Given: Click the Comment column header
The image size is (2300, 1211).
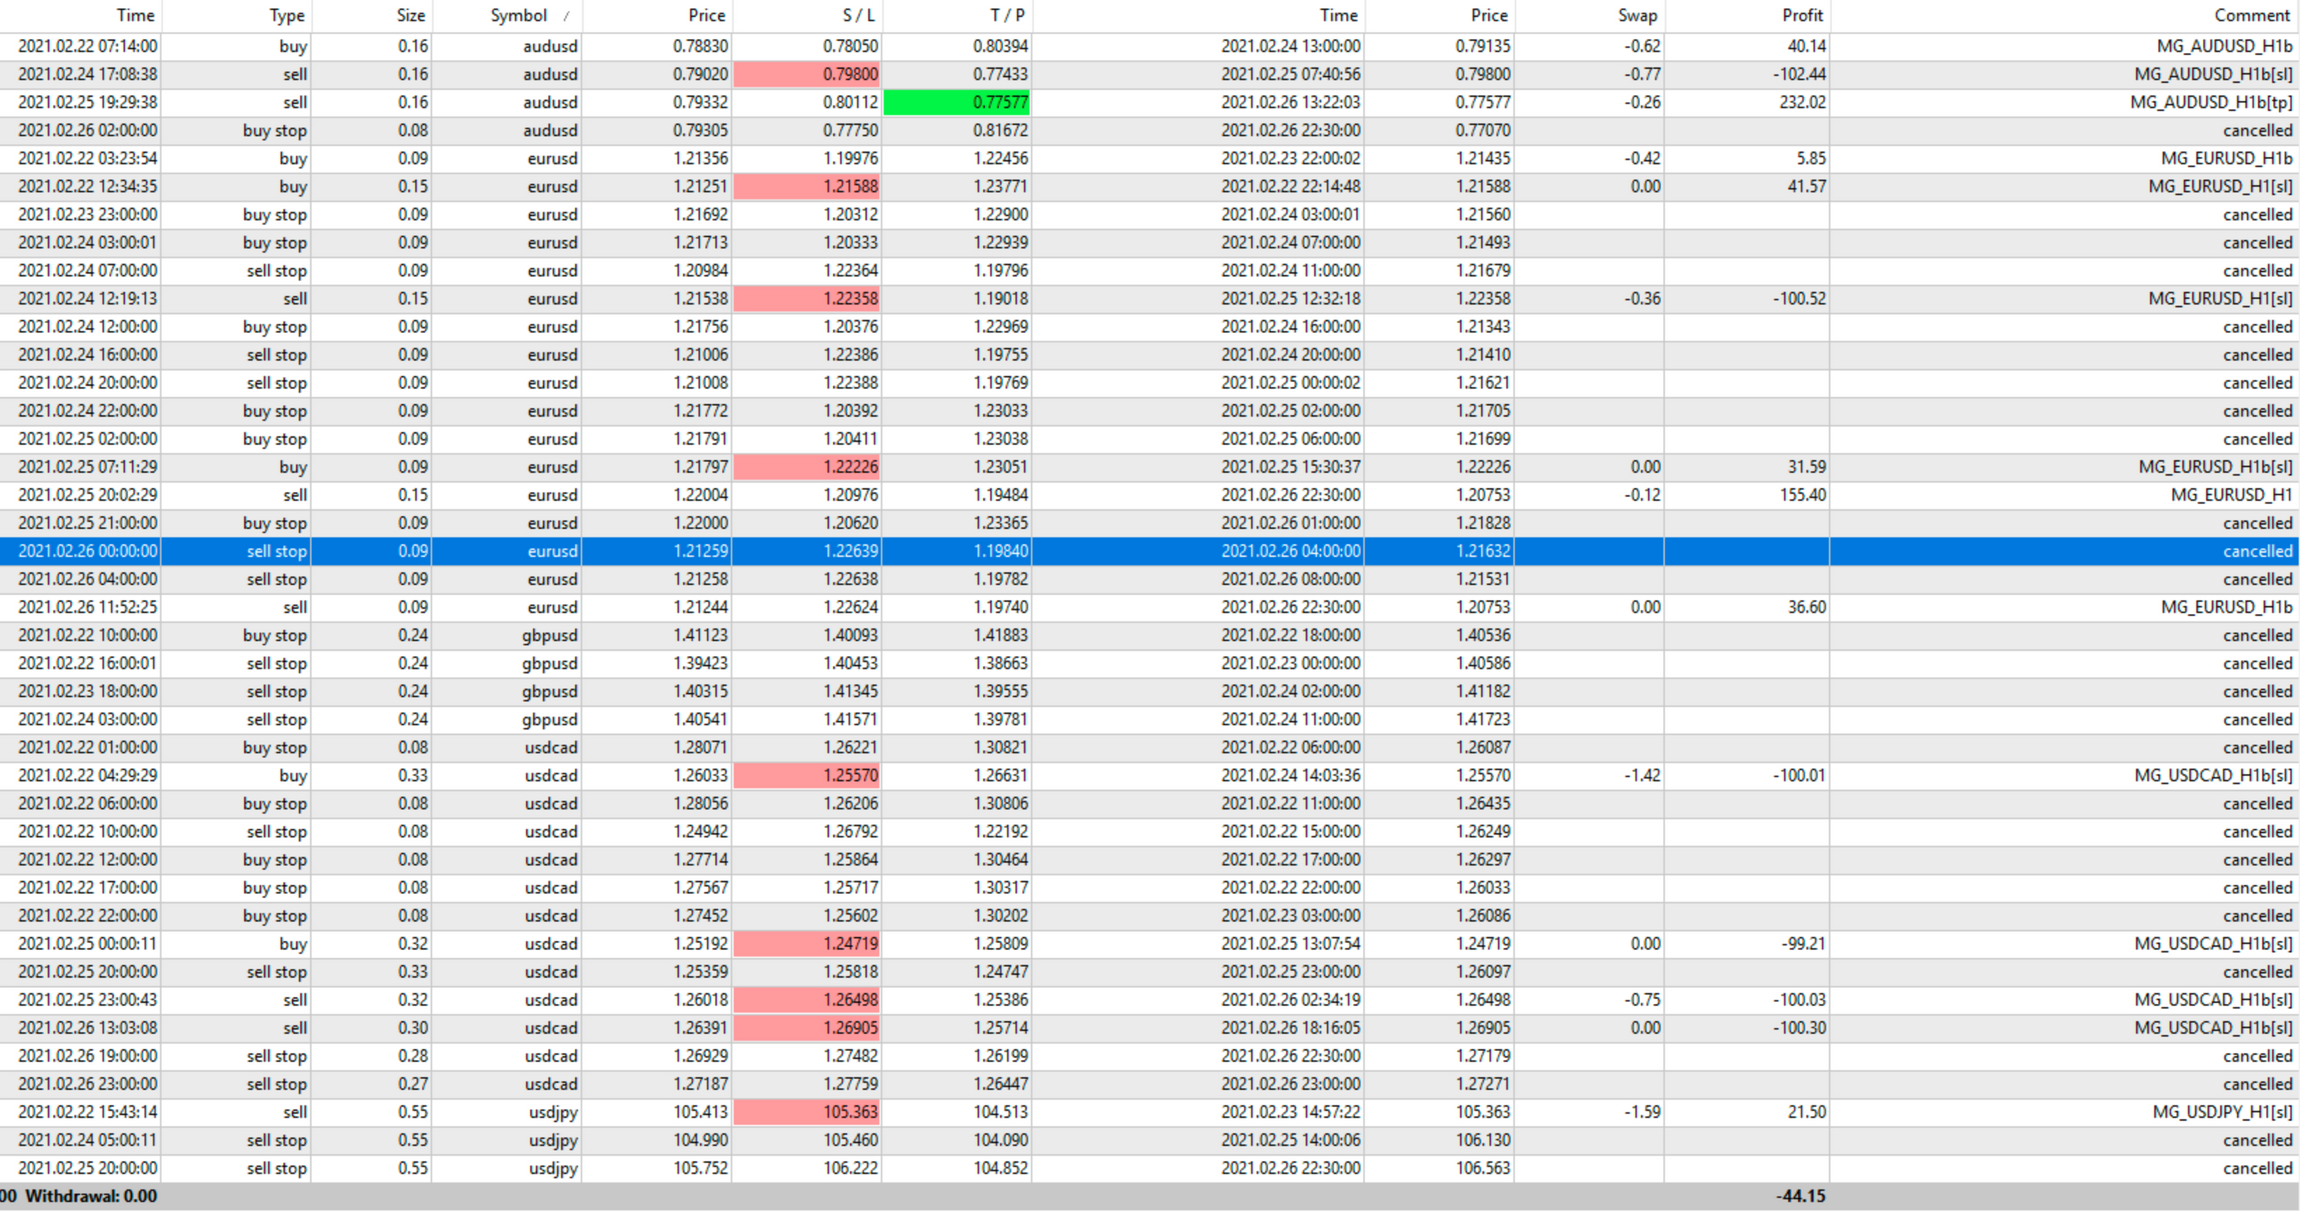Looking at the screenshot, I should pyautogui.click(x=2251, y=15).
